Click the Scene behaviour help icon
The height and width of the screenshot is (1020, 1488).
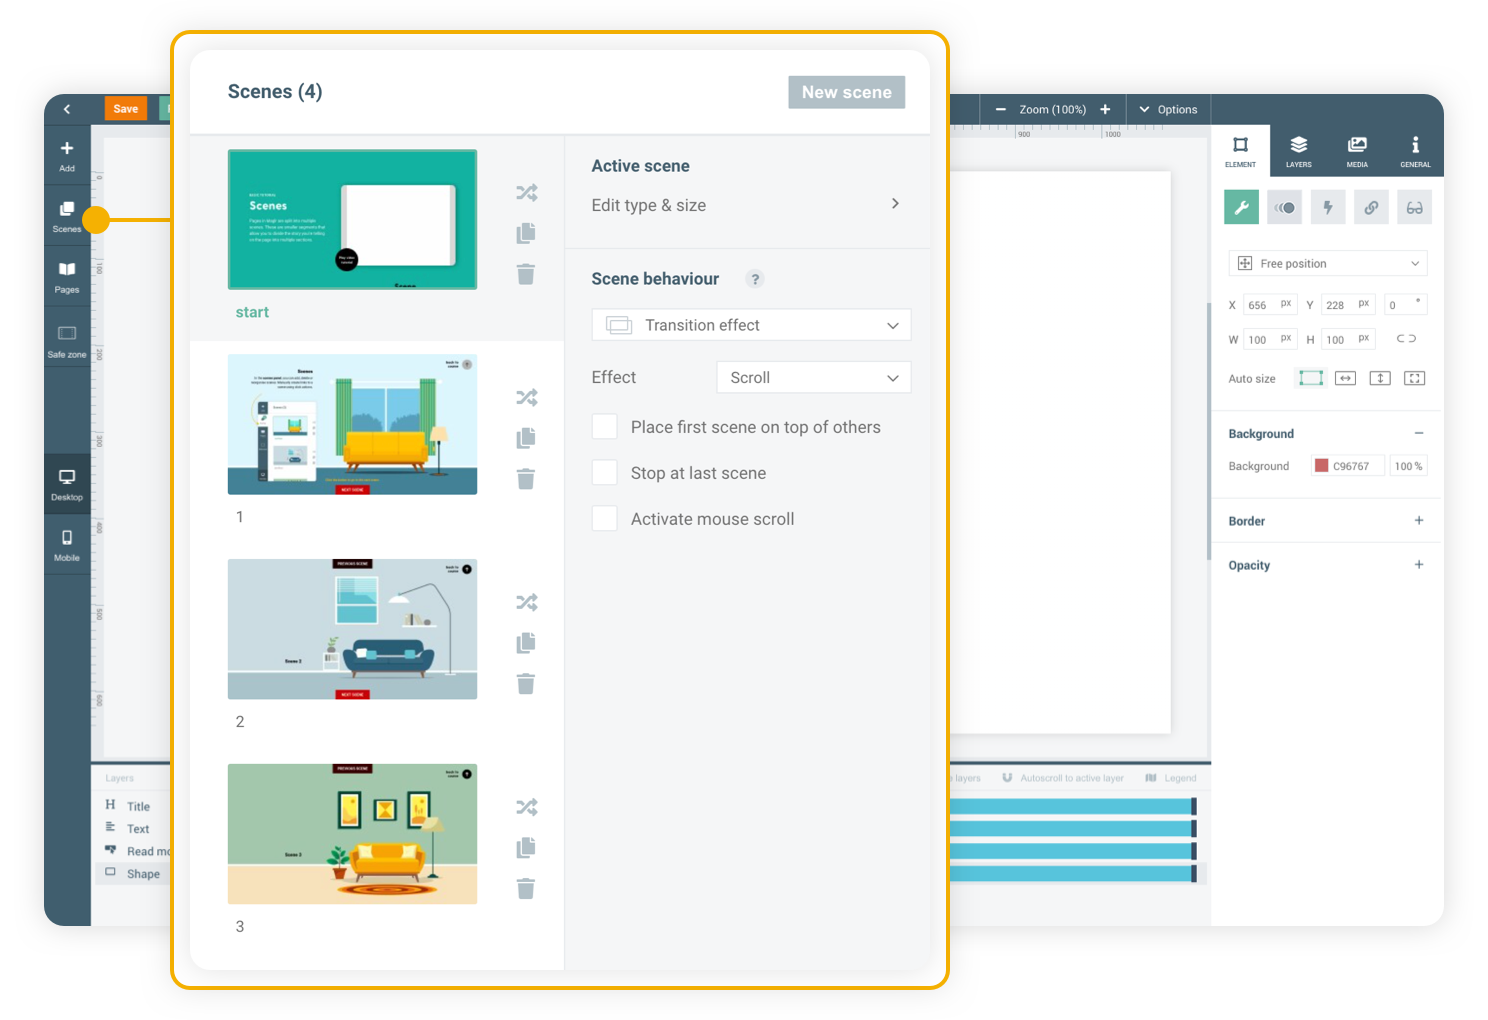(755, 279)
